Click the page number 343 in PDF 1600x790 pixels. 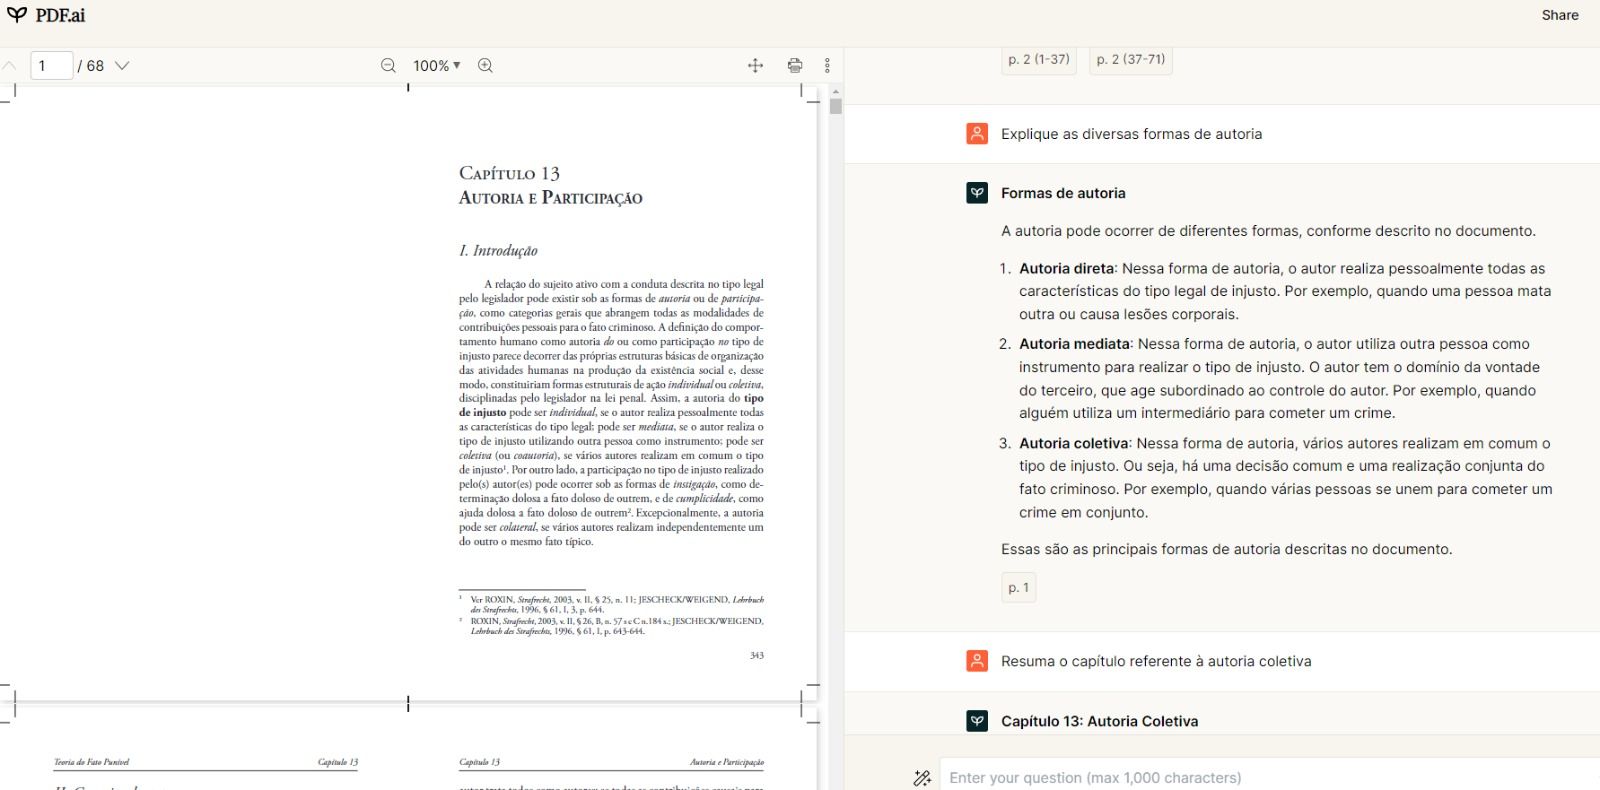click(x=756, y=656)
